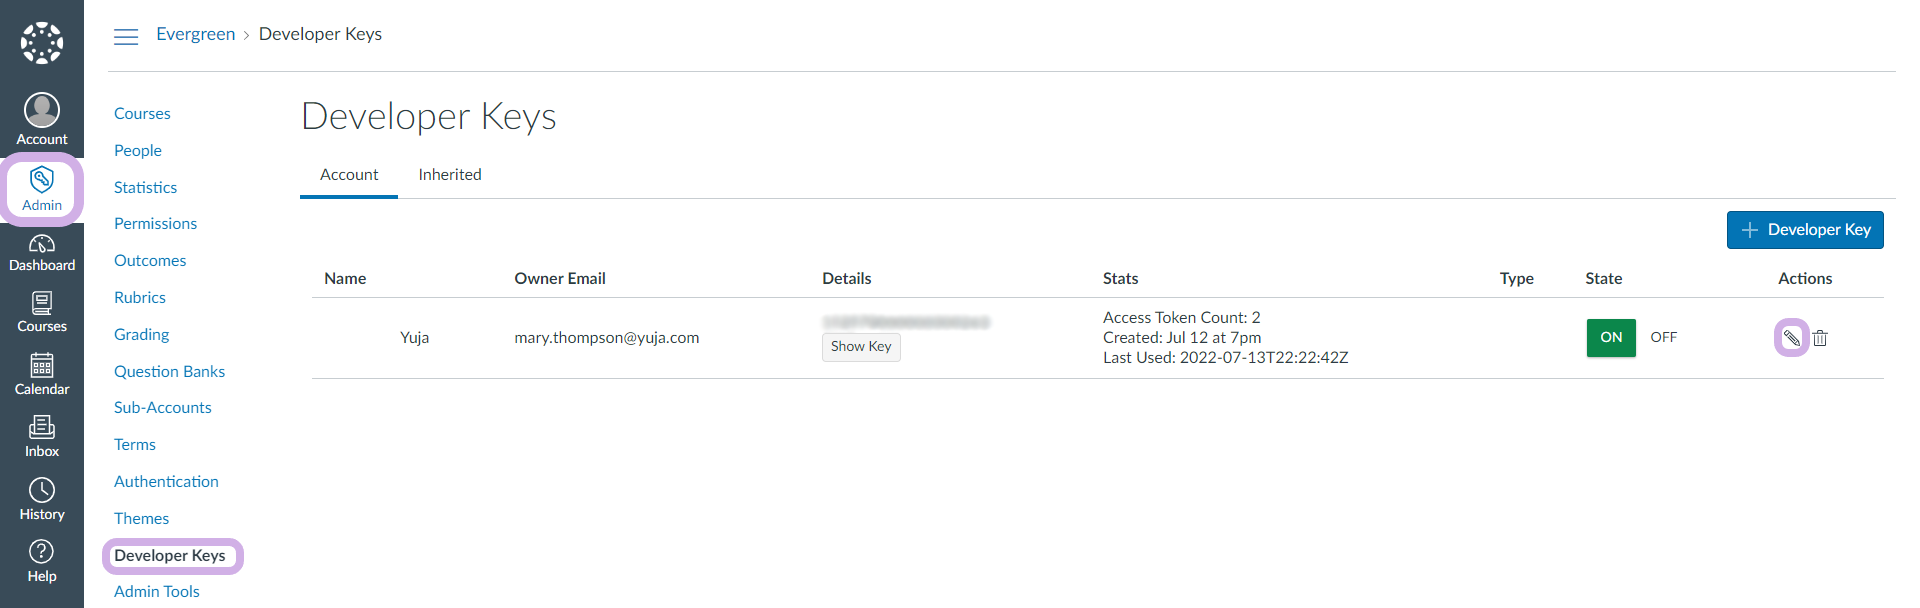This screenshot has height=608, width=1920.
Task: Toggle the hamburger navigation menu
Action: [x=126, y=37]
